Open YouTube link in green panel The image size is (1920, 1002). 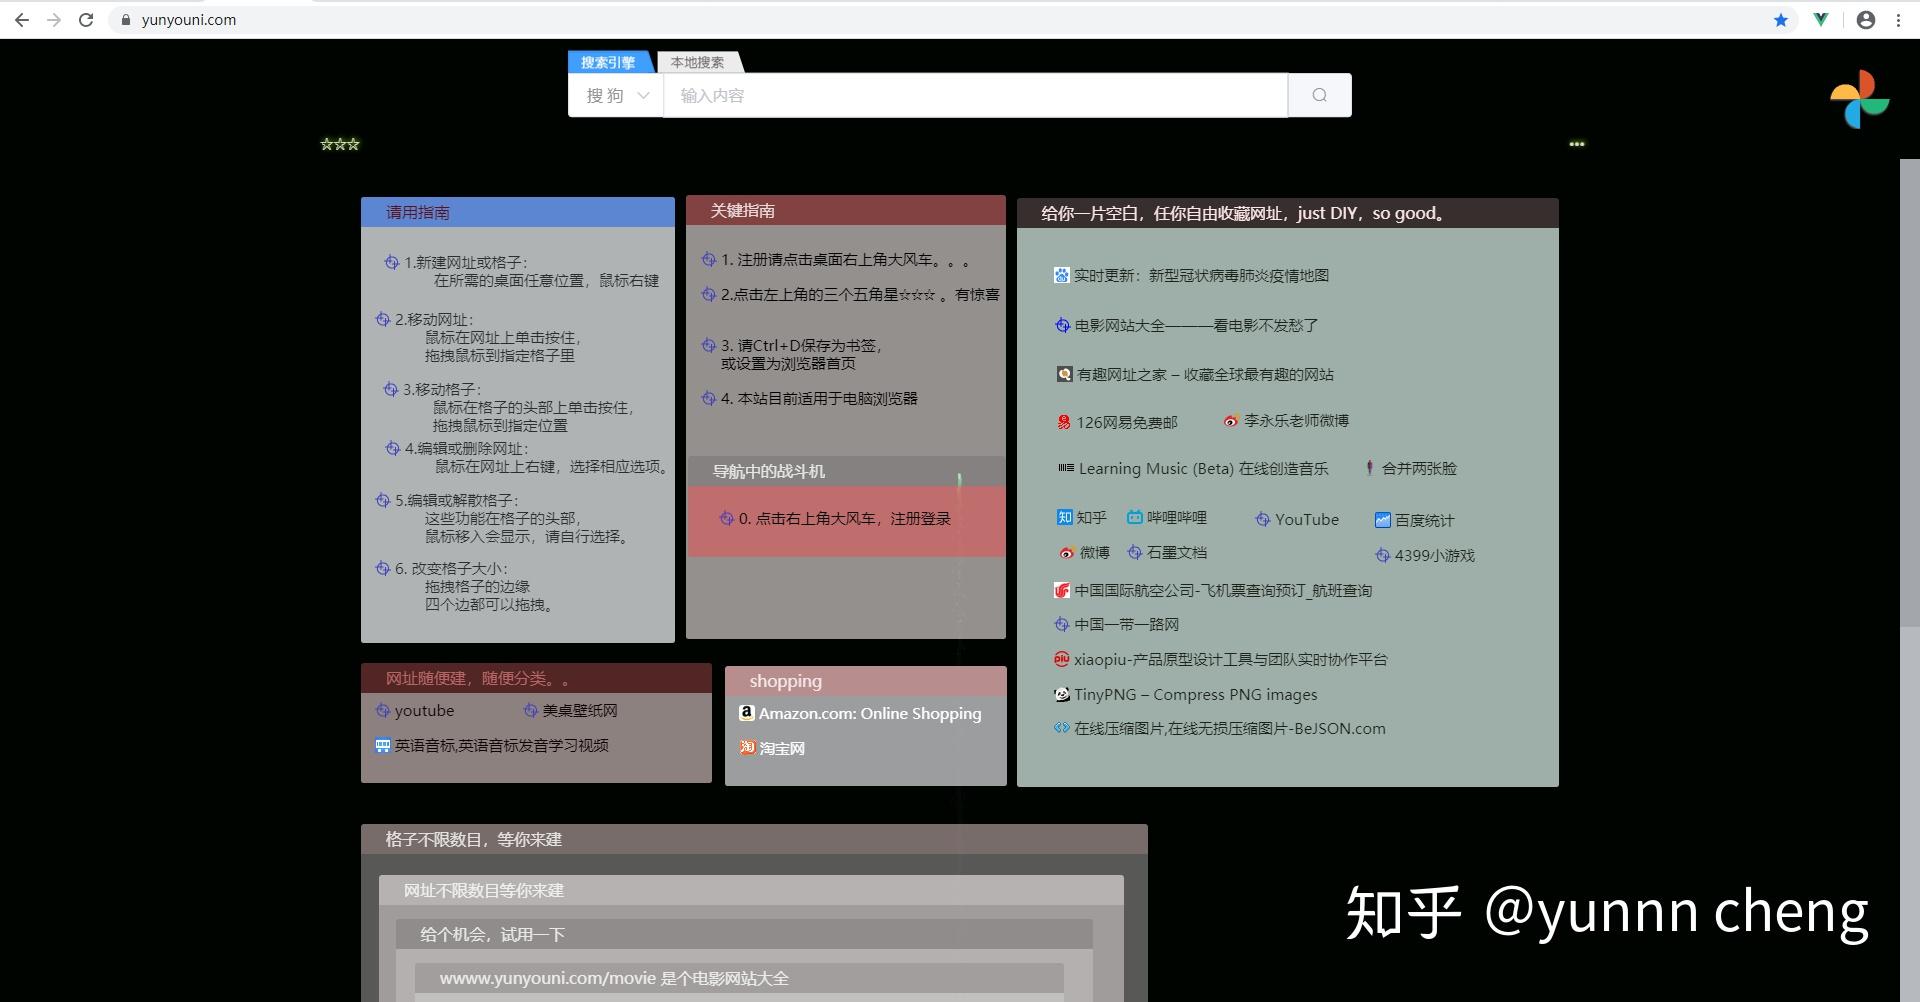1297,519
